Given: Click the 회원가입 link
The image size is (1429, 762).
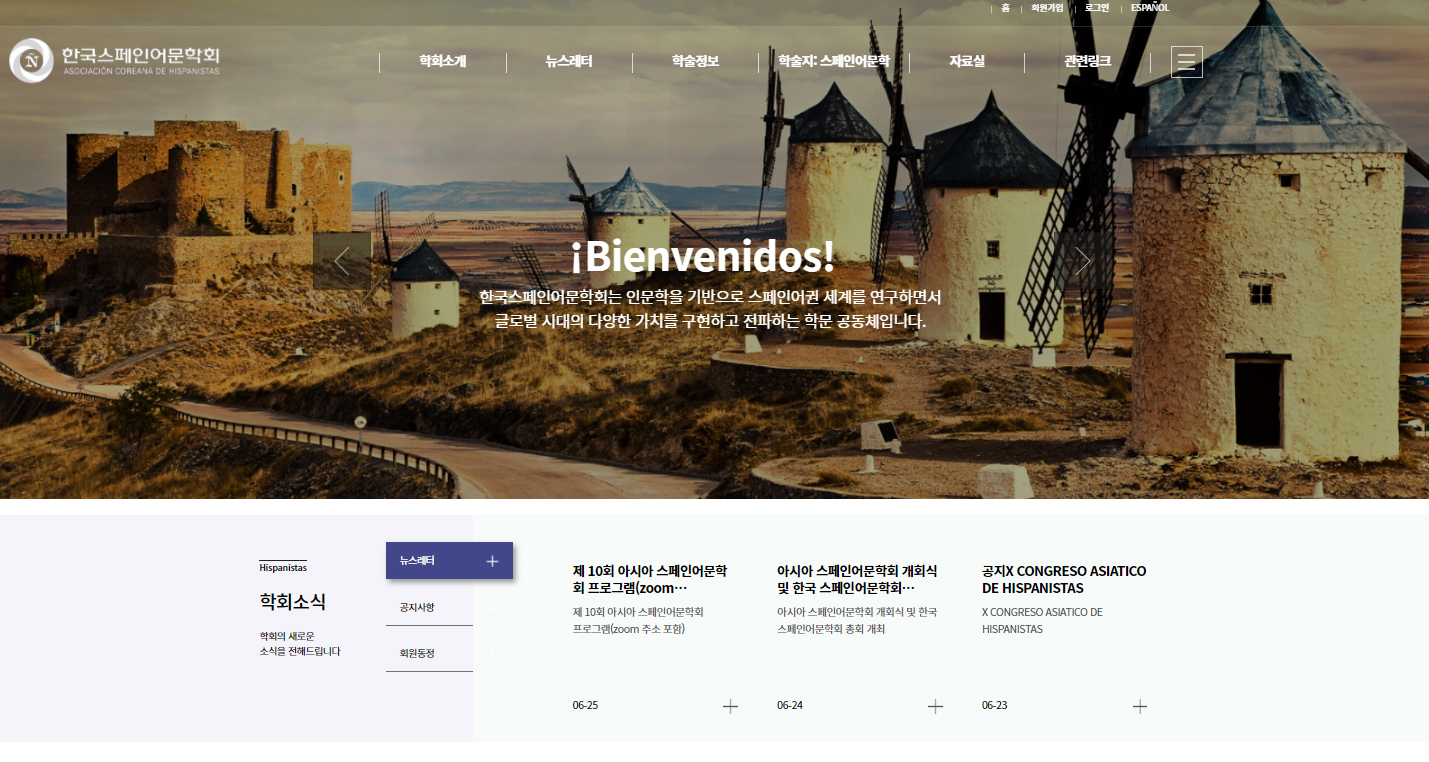Looking at the screenshot, I should (1047, 8).
